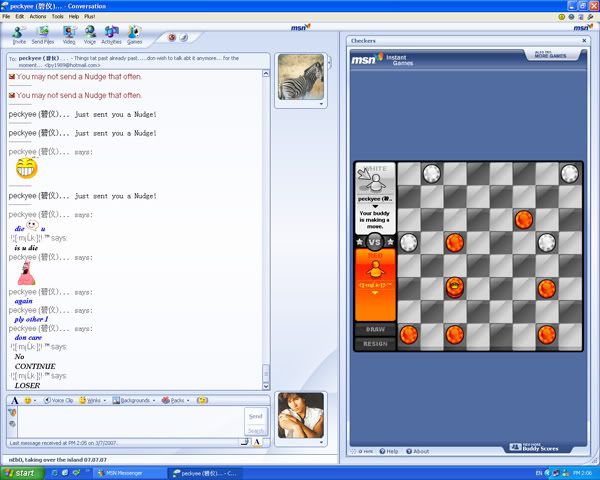Click the DRAW button in Checkers
600x480 pixels.
(x=375, y=329)
